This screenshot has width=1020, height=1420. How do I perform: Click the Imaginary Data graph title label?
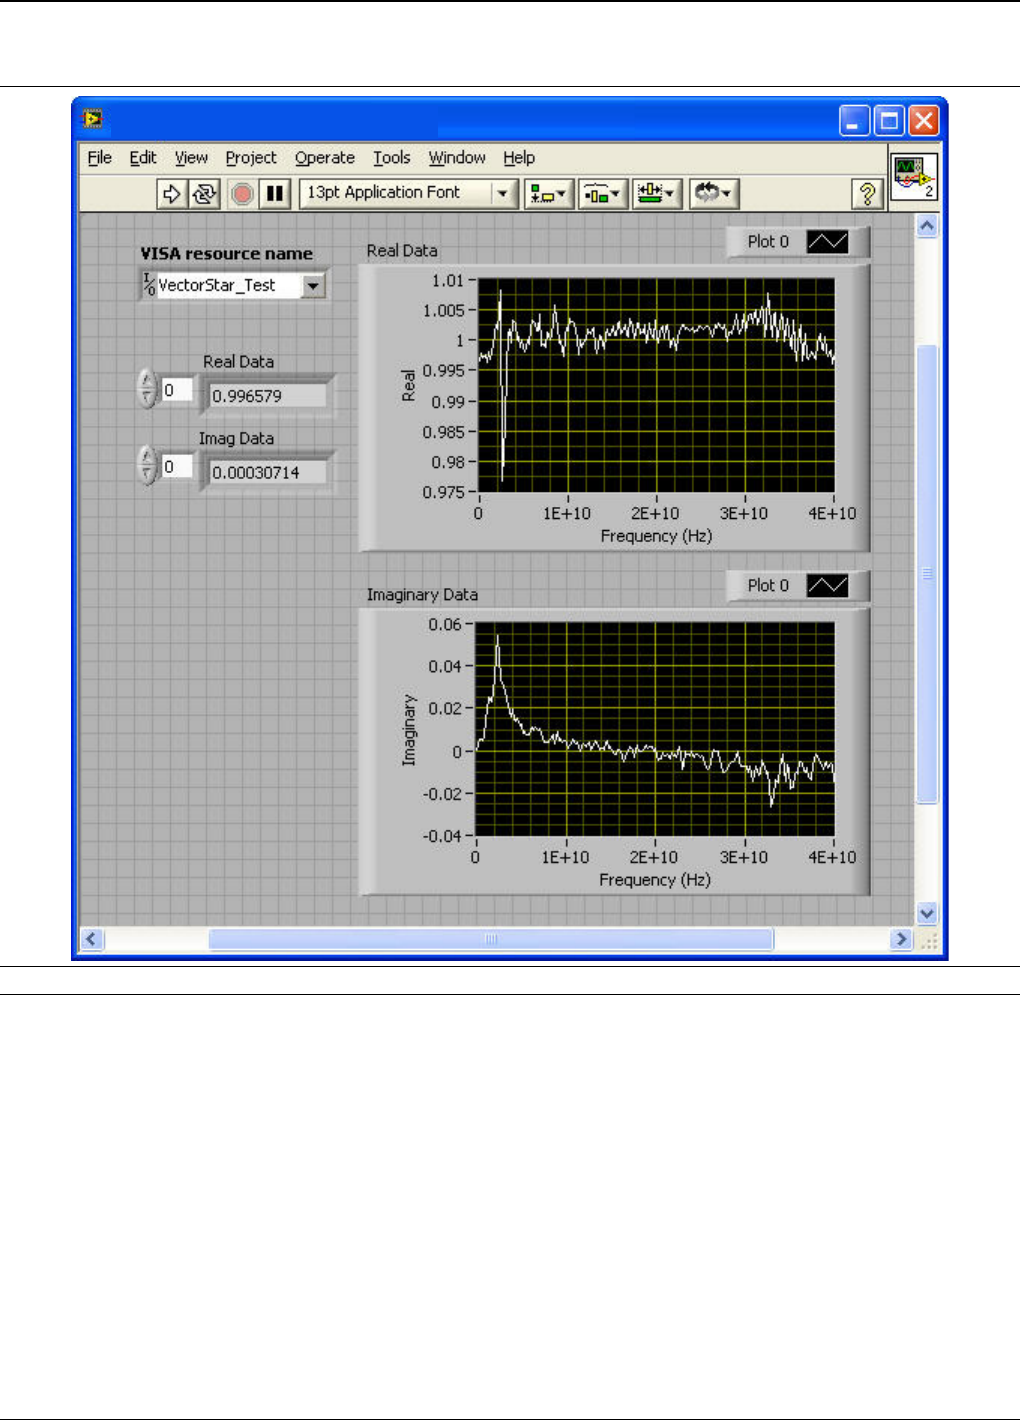(x=422, y=595)
